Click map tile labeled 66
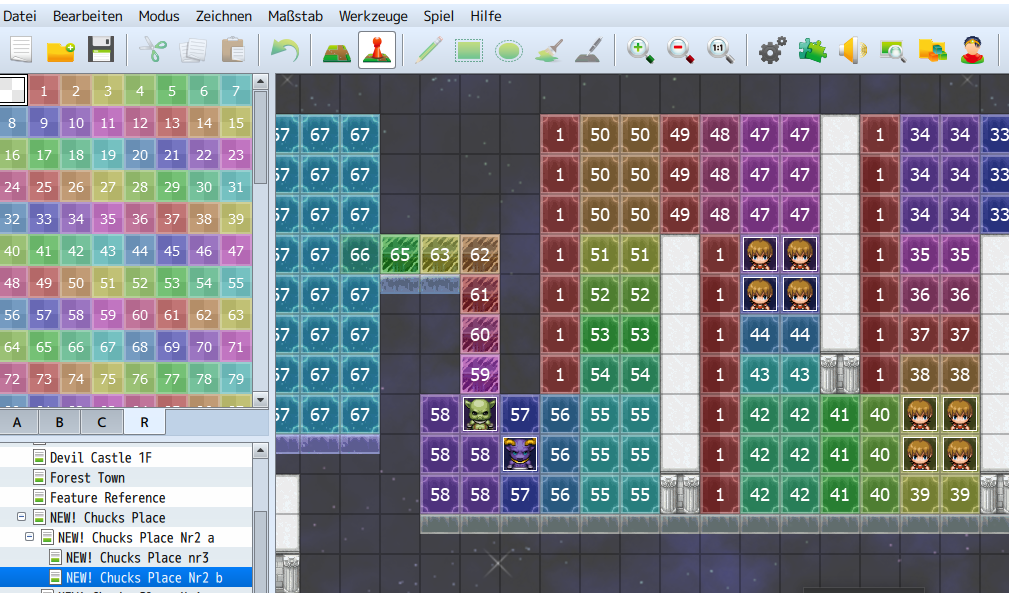The height and width of the screenshot is (593, 1009). pyautogui.click(x=360, y=255)
